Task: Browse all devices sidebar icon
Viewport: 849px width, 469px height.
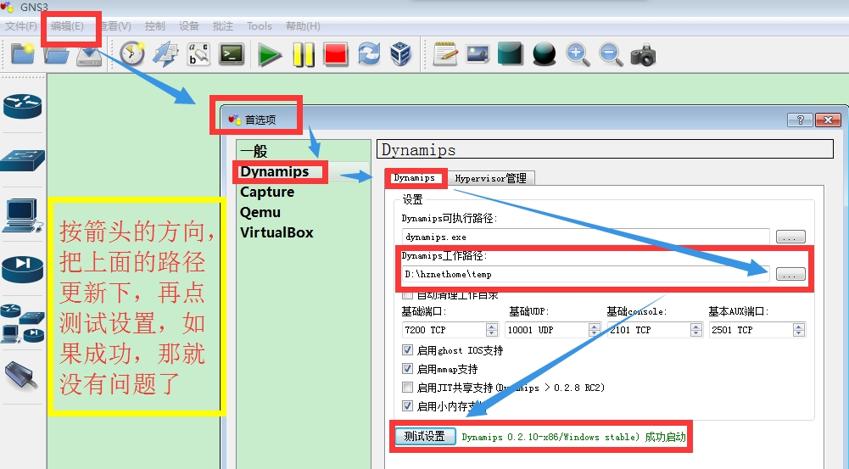Action: click(x=22, y=323)
